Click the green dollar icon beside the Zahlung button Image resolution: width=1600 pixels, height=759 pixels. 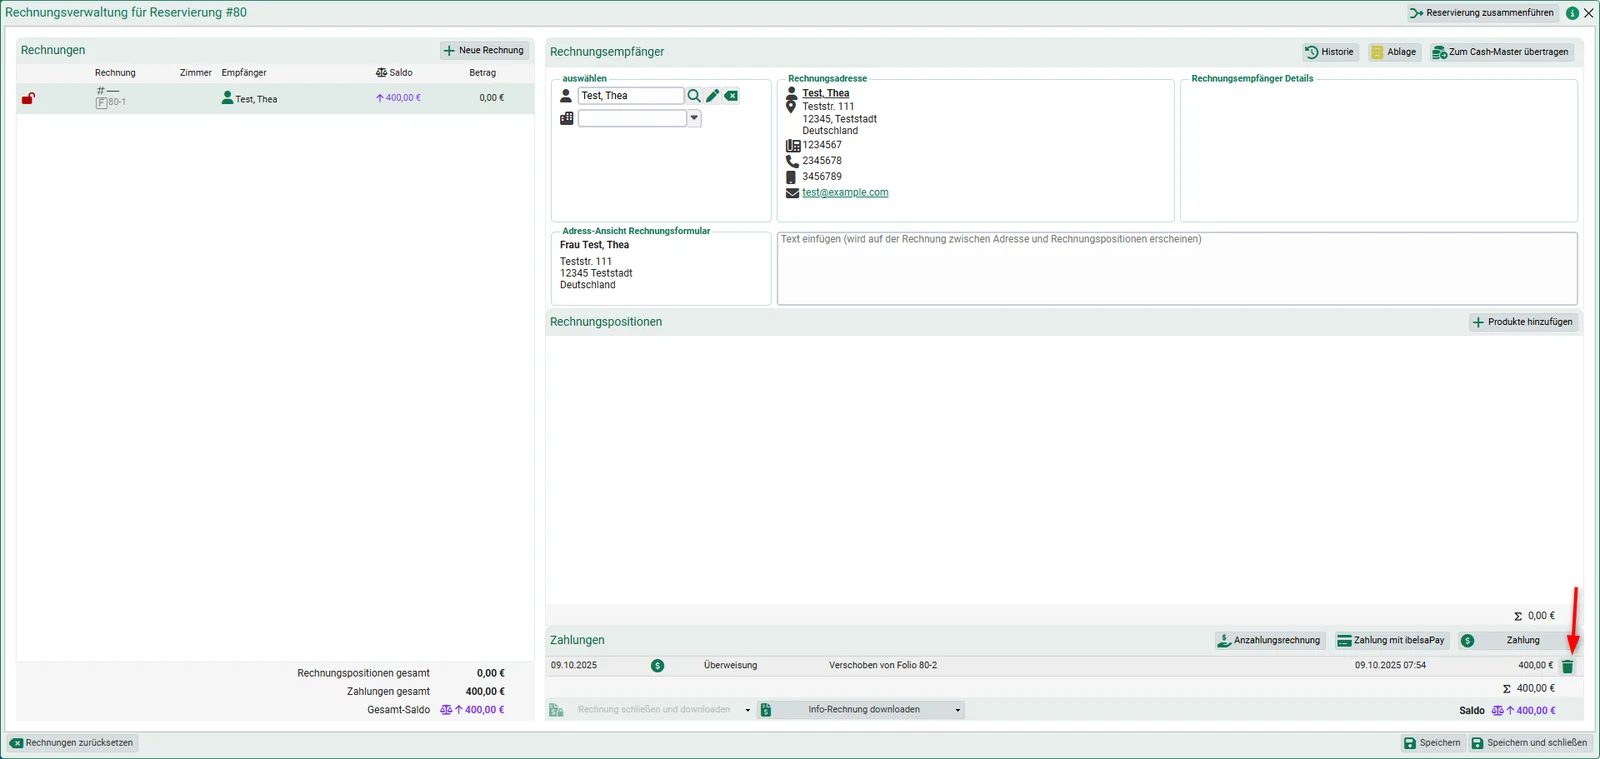click(x=1467, y=641)
